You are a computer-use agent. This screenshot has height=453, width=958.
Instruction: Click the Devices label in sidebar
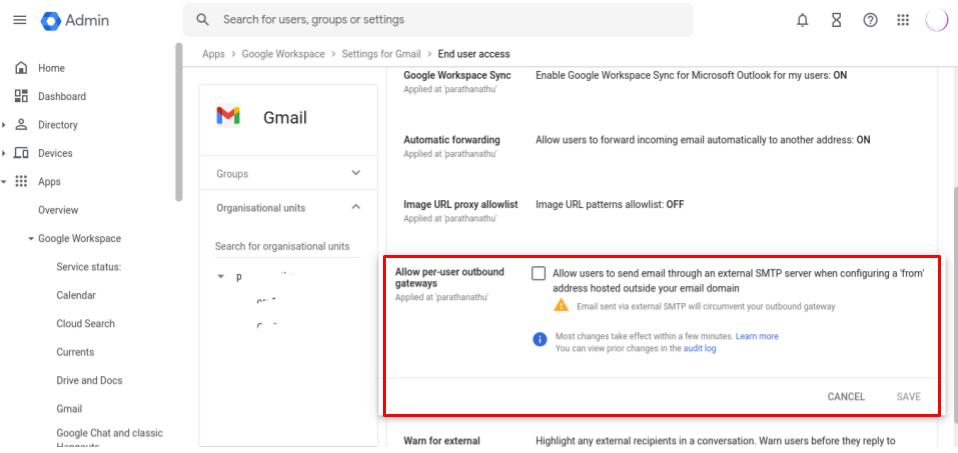point(55,153)
